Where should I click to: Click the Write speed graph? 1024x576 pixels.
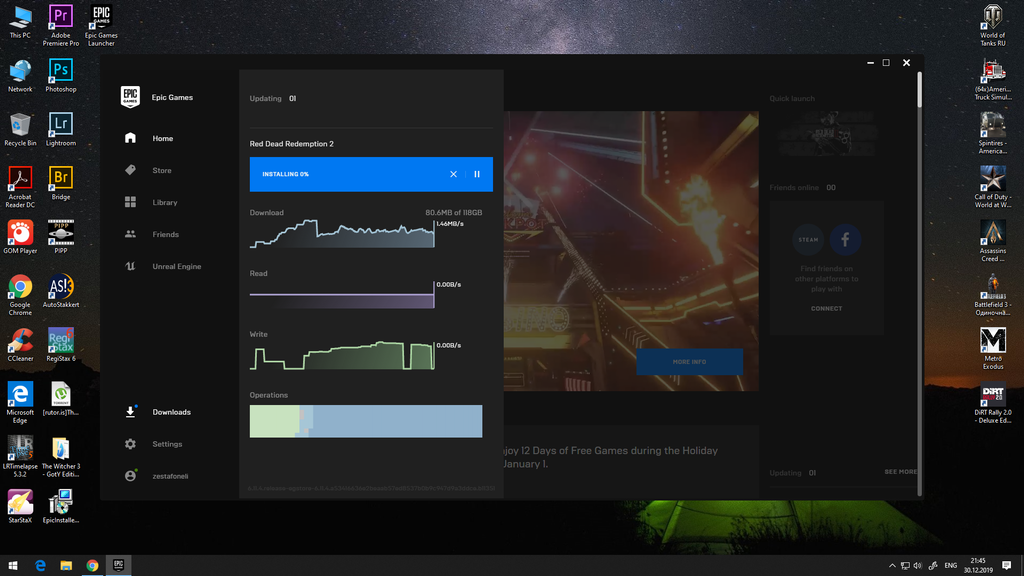tap(342, 355)
